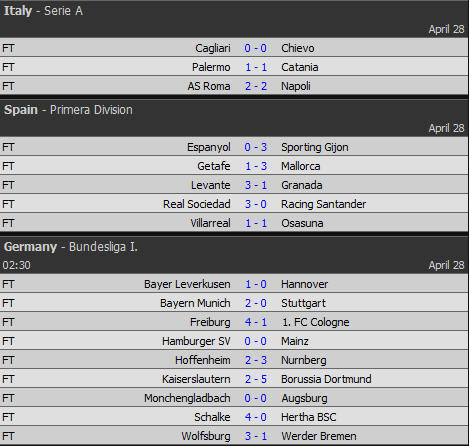
Task: Click the Bayern Munich 2 - 0 score
Action: point(256,303)
